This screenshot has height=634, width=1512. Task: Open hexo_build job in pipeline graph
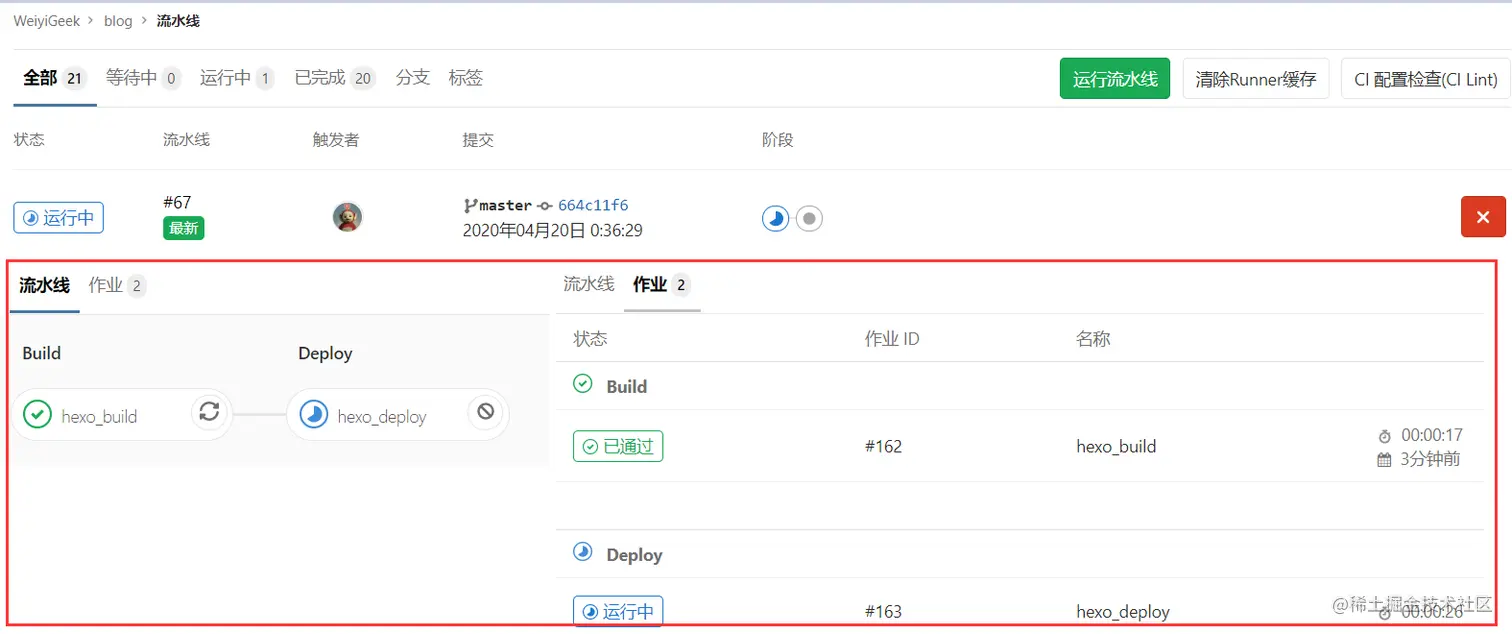(x=99, y=416)
